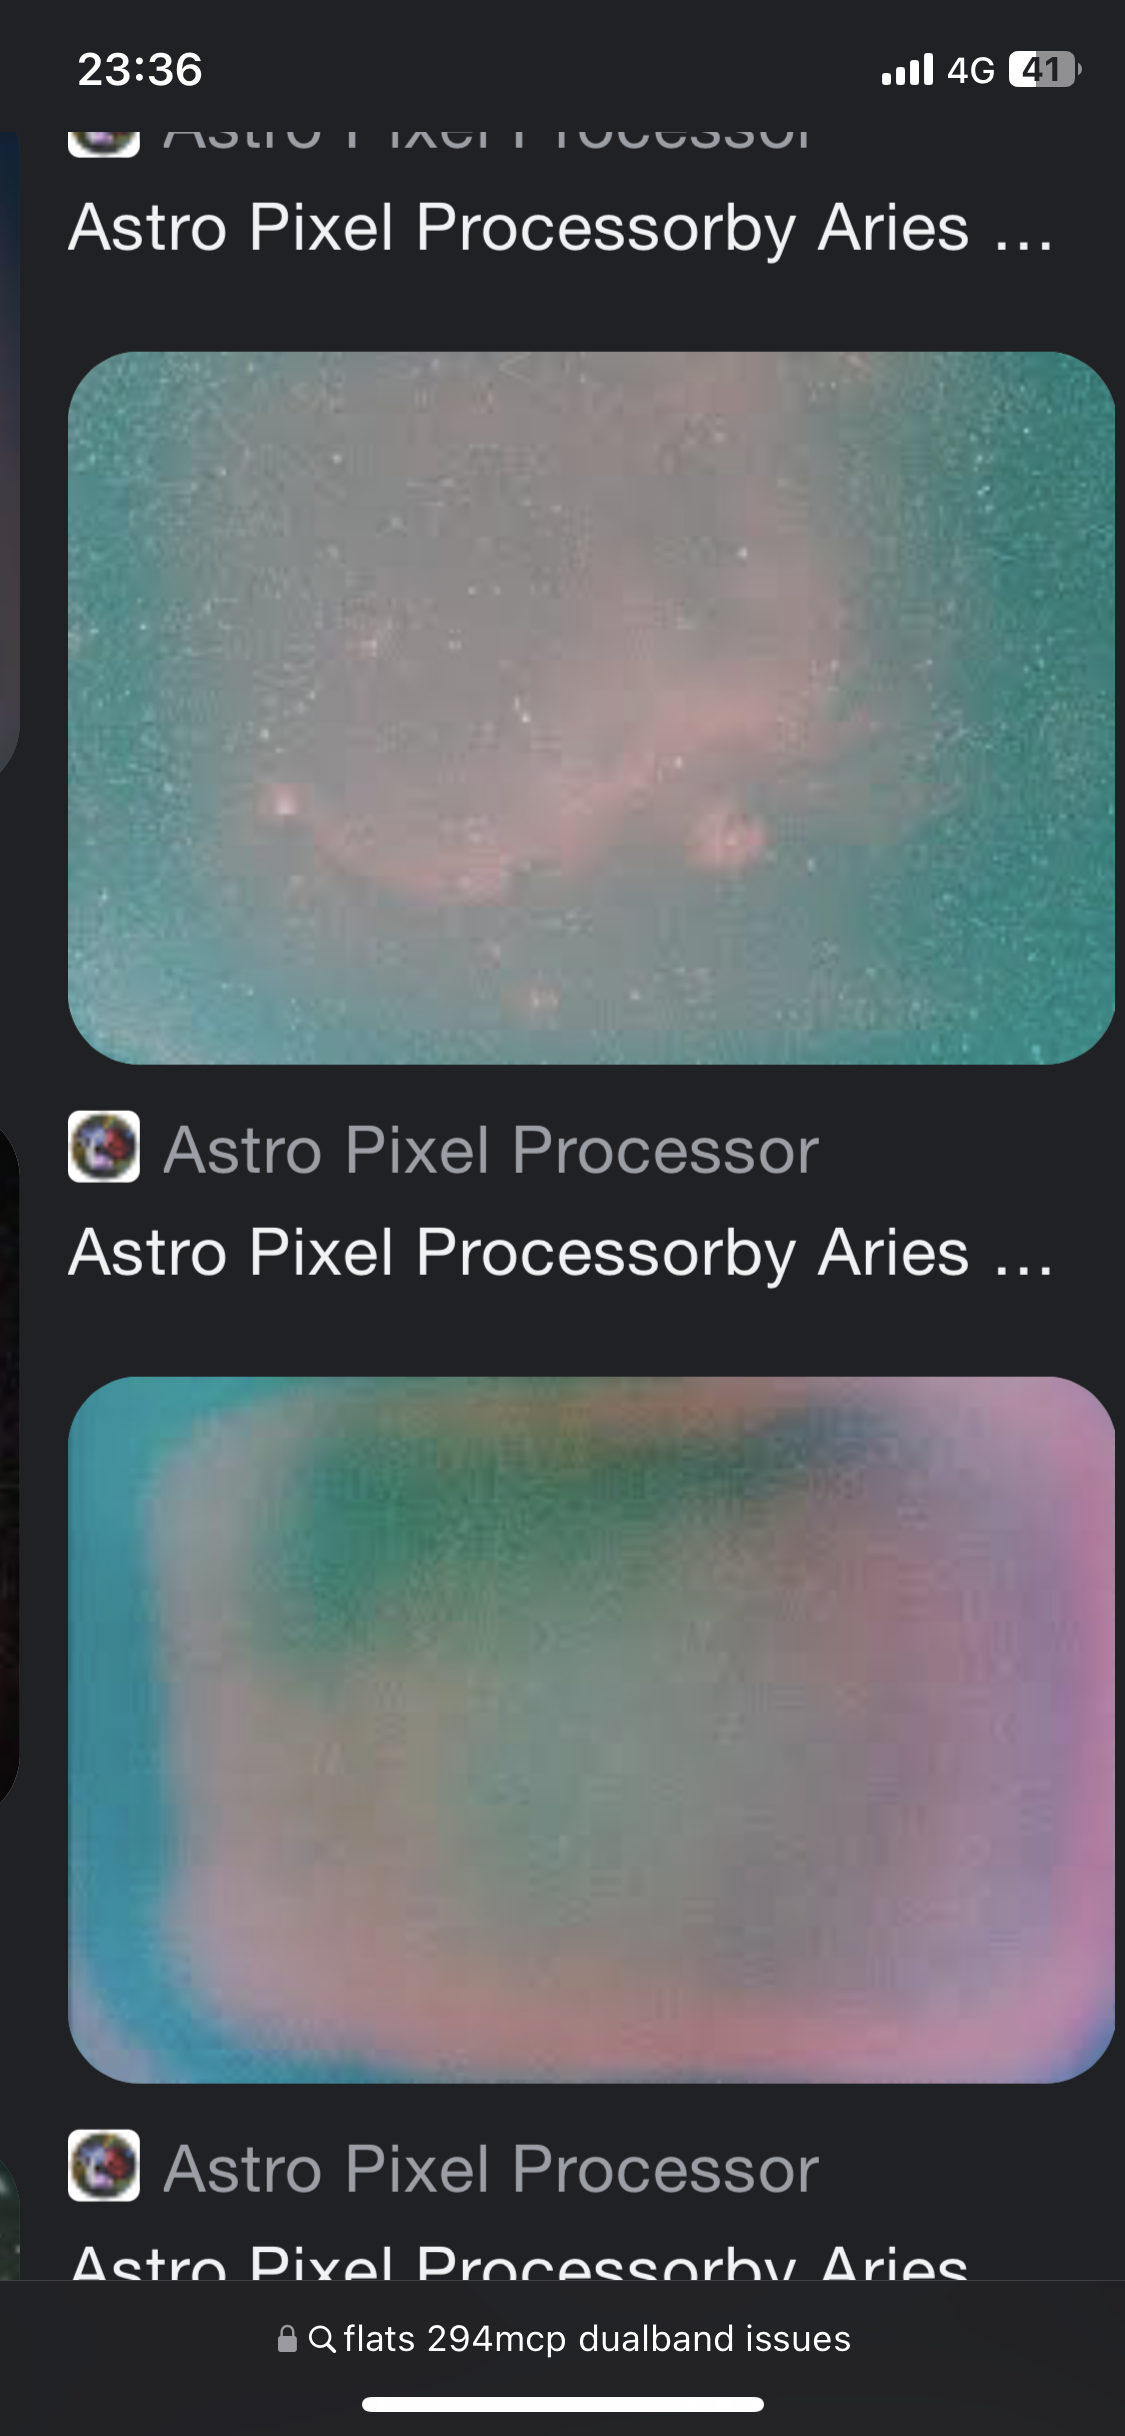Open the pink nebula image result
Screen dimensions: 1125x2436
(591, 708)
